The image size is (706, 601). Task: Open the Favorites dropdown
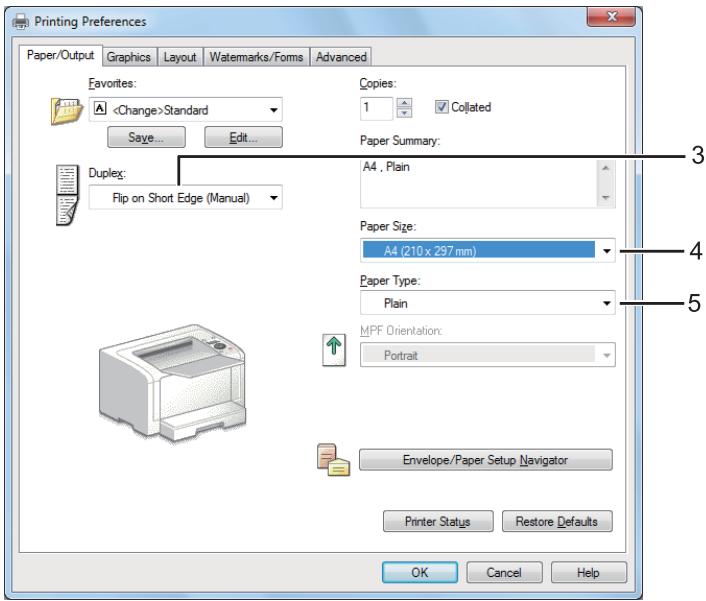(186, 110)
